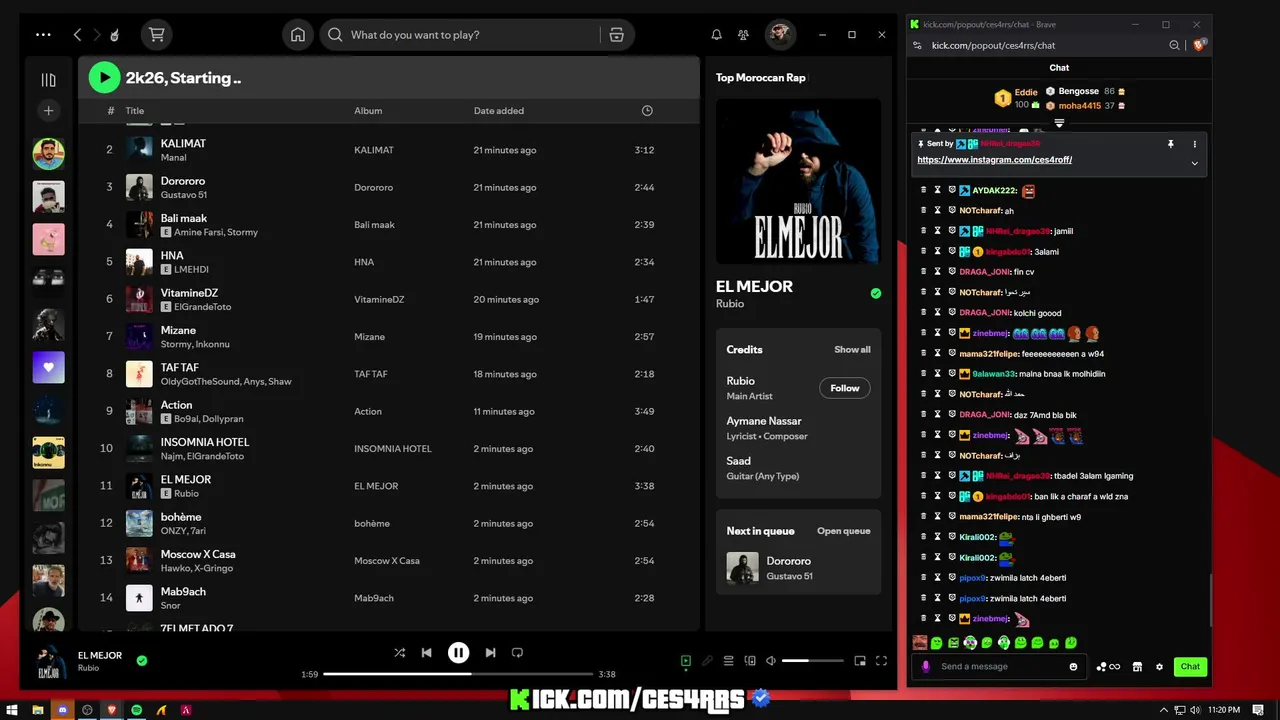1280x720 pixels.
Task: Click Brave zoom icon in address bar
Action: [x=1174, y=45]
